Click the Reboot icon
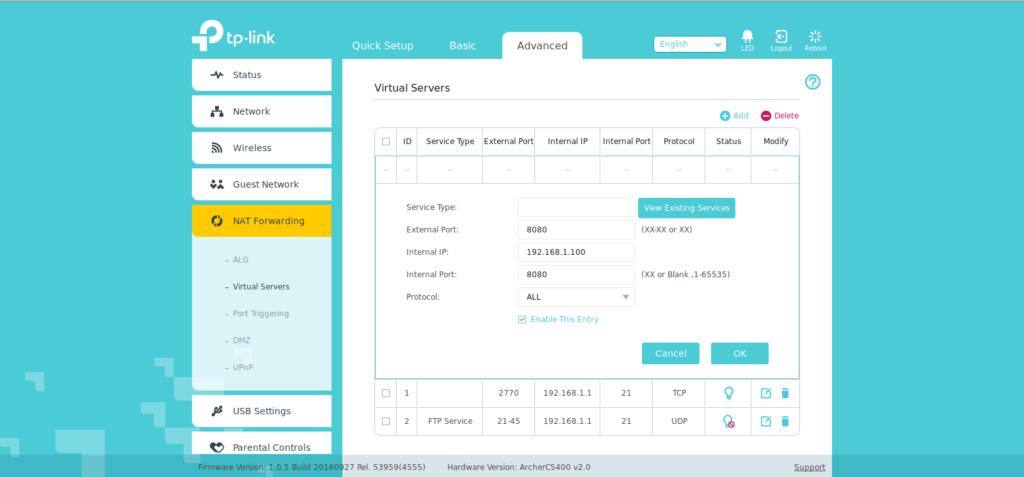Screen dimensions: 1024x477 815,38
